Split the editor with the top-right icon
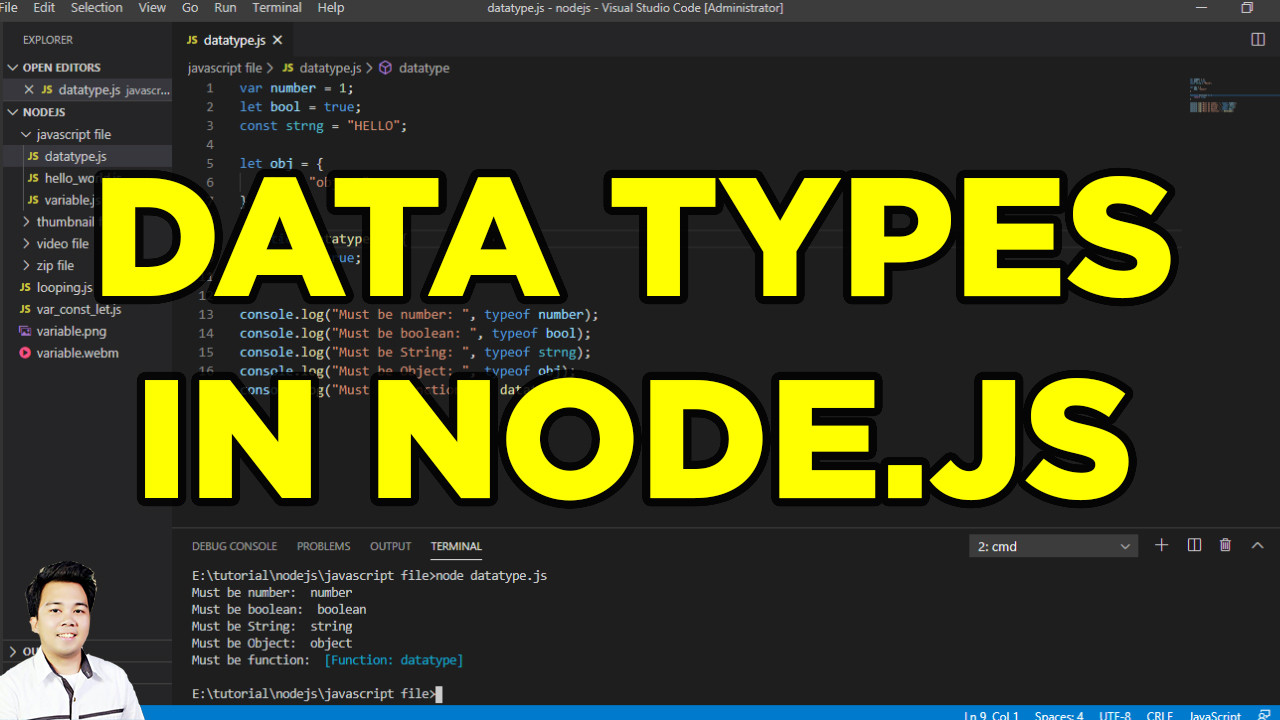 pyautogui.click(x=1258, y=40)
